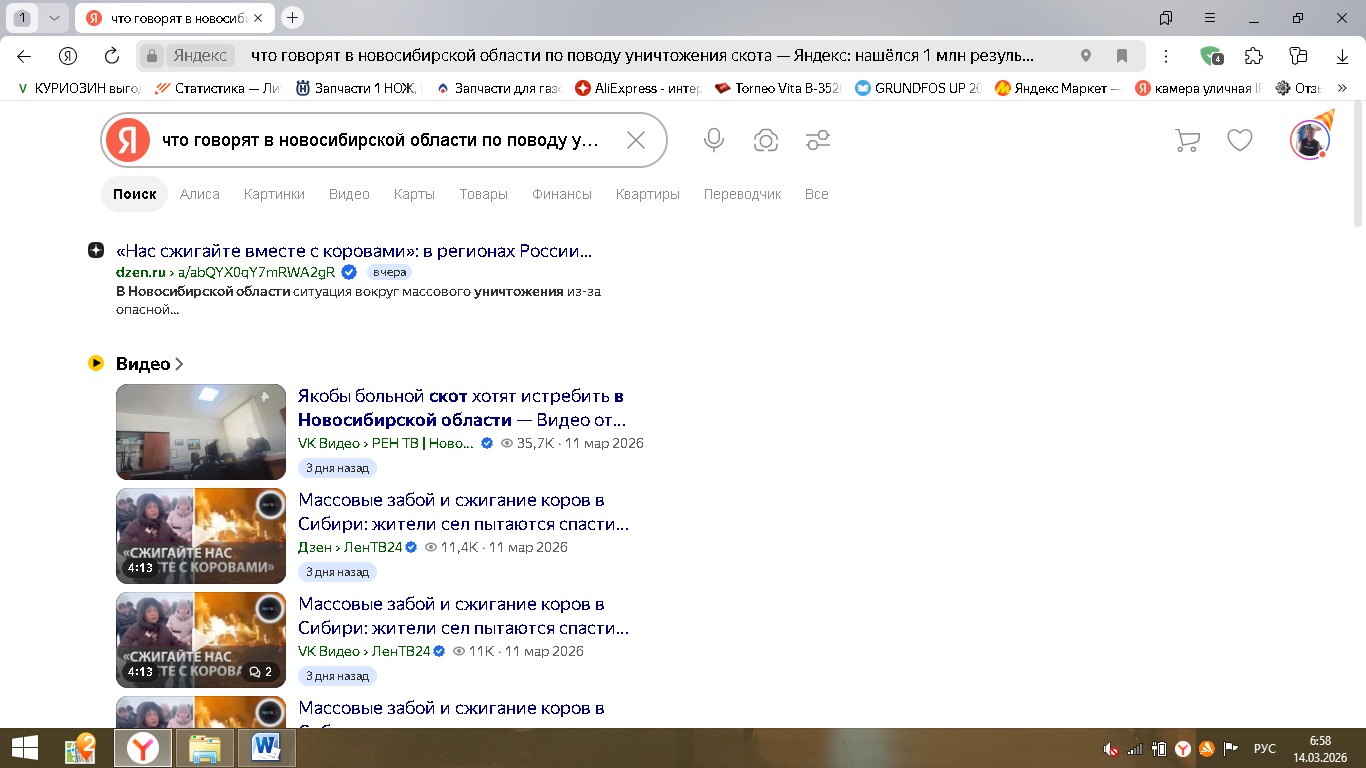Open the user profile avatar
This screenshot has width=1366, height=768.
1310,140
